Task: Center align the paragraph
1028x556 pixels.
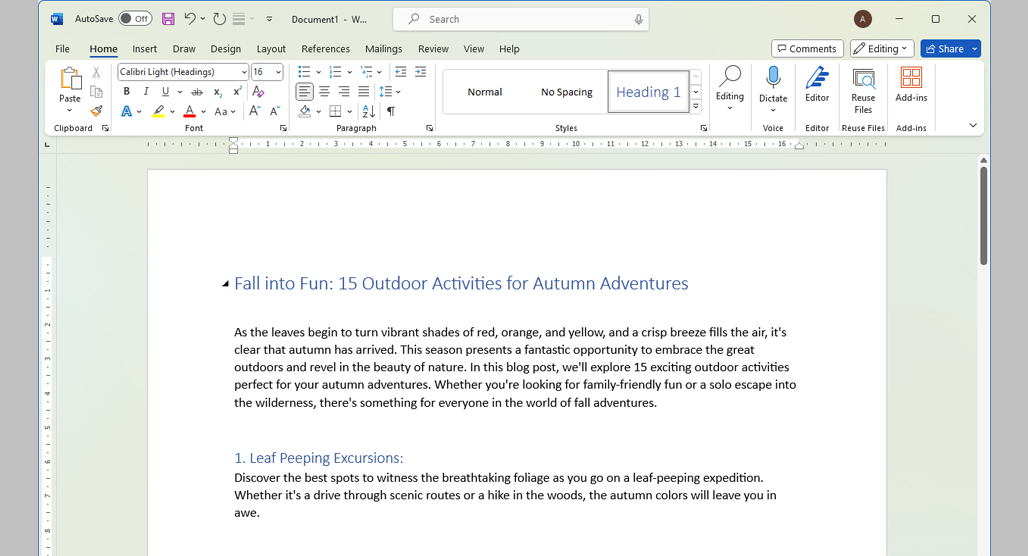Action: [x=324, y=91]
